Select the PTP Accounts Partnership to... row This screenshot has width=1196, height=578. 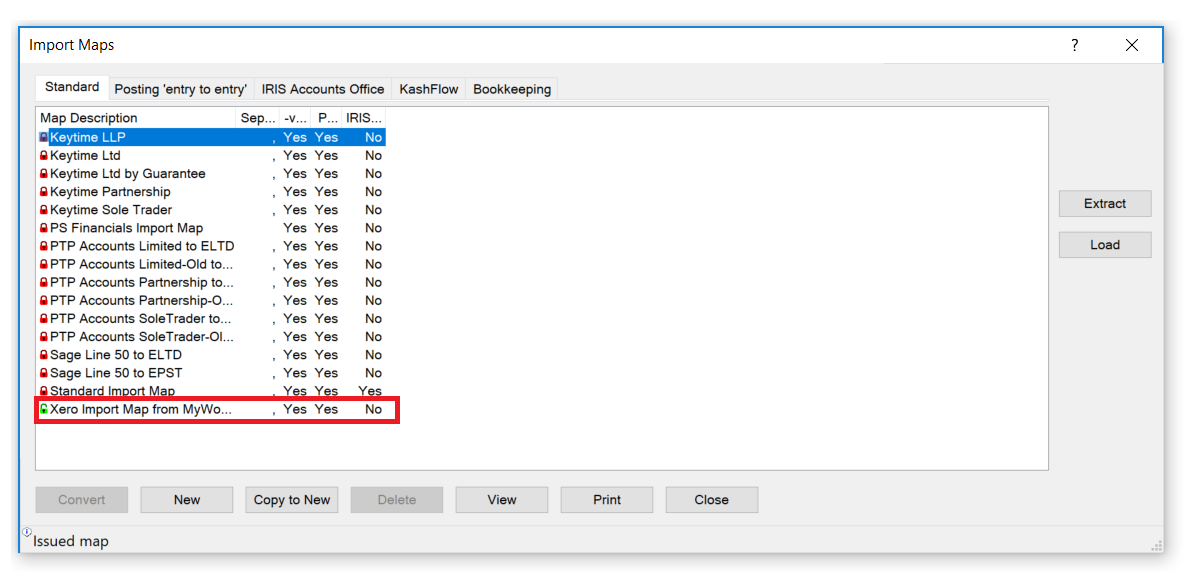point(211,283)
